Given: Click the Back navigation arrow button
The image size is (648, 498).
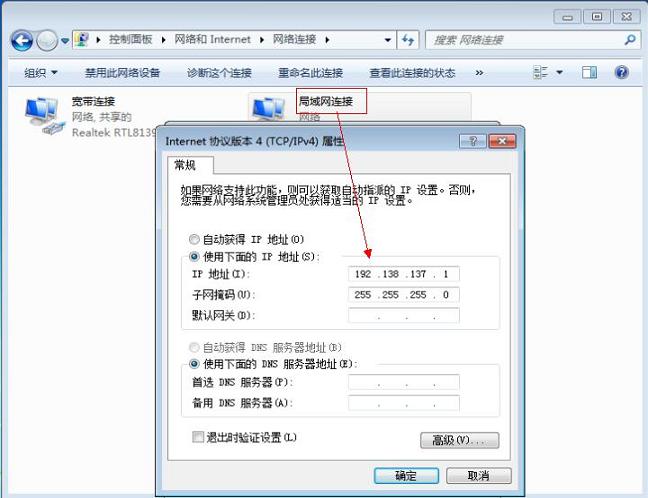Looking at the screenshot, I should (22, 40).
